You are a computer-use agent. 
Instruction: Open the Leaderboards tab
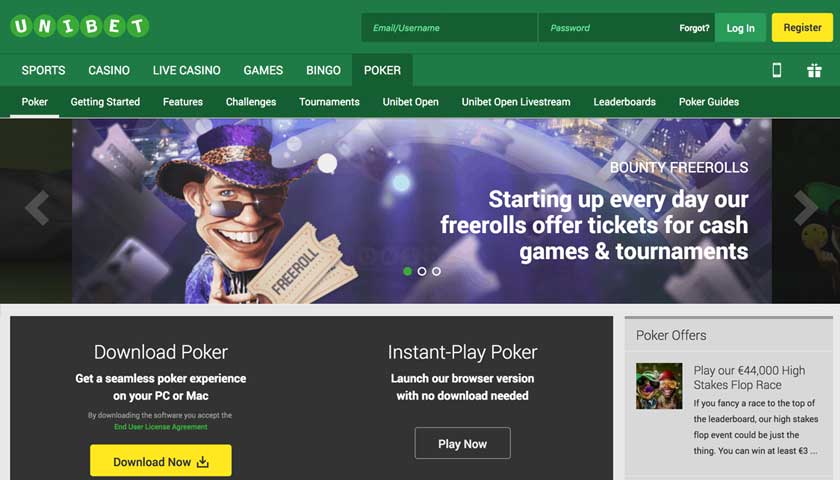[x=625, y=102]
